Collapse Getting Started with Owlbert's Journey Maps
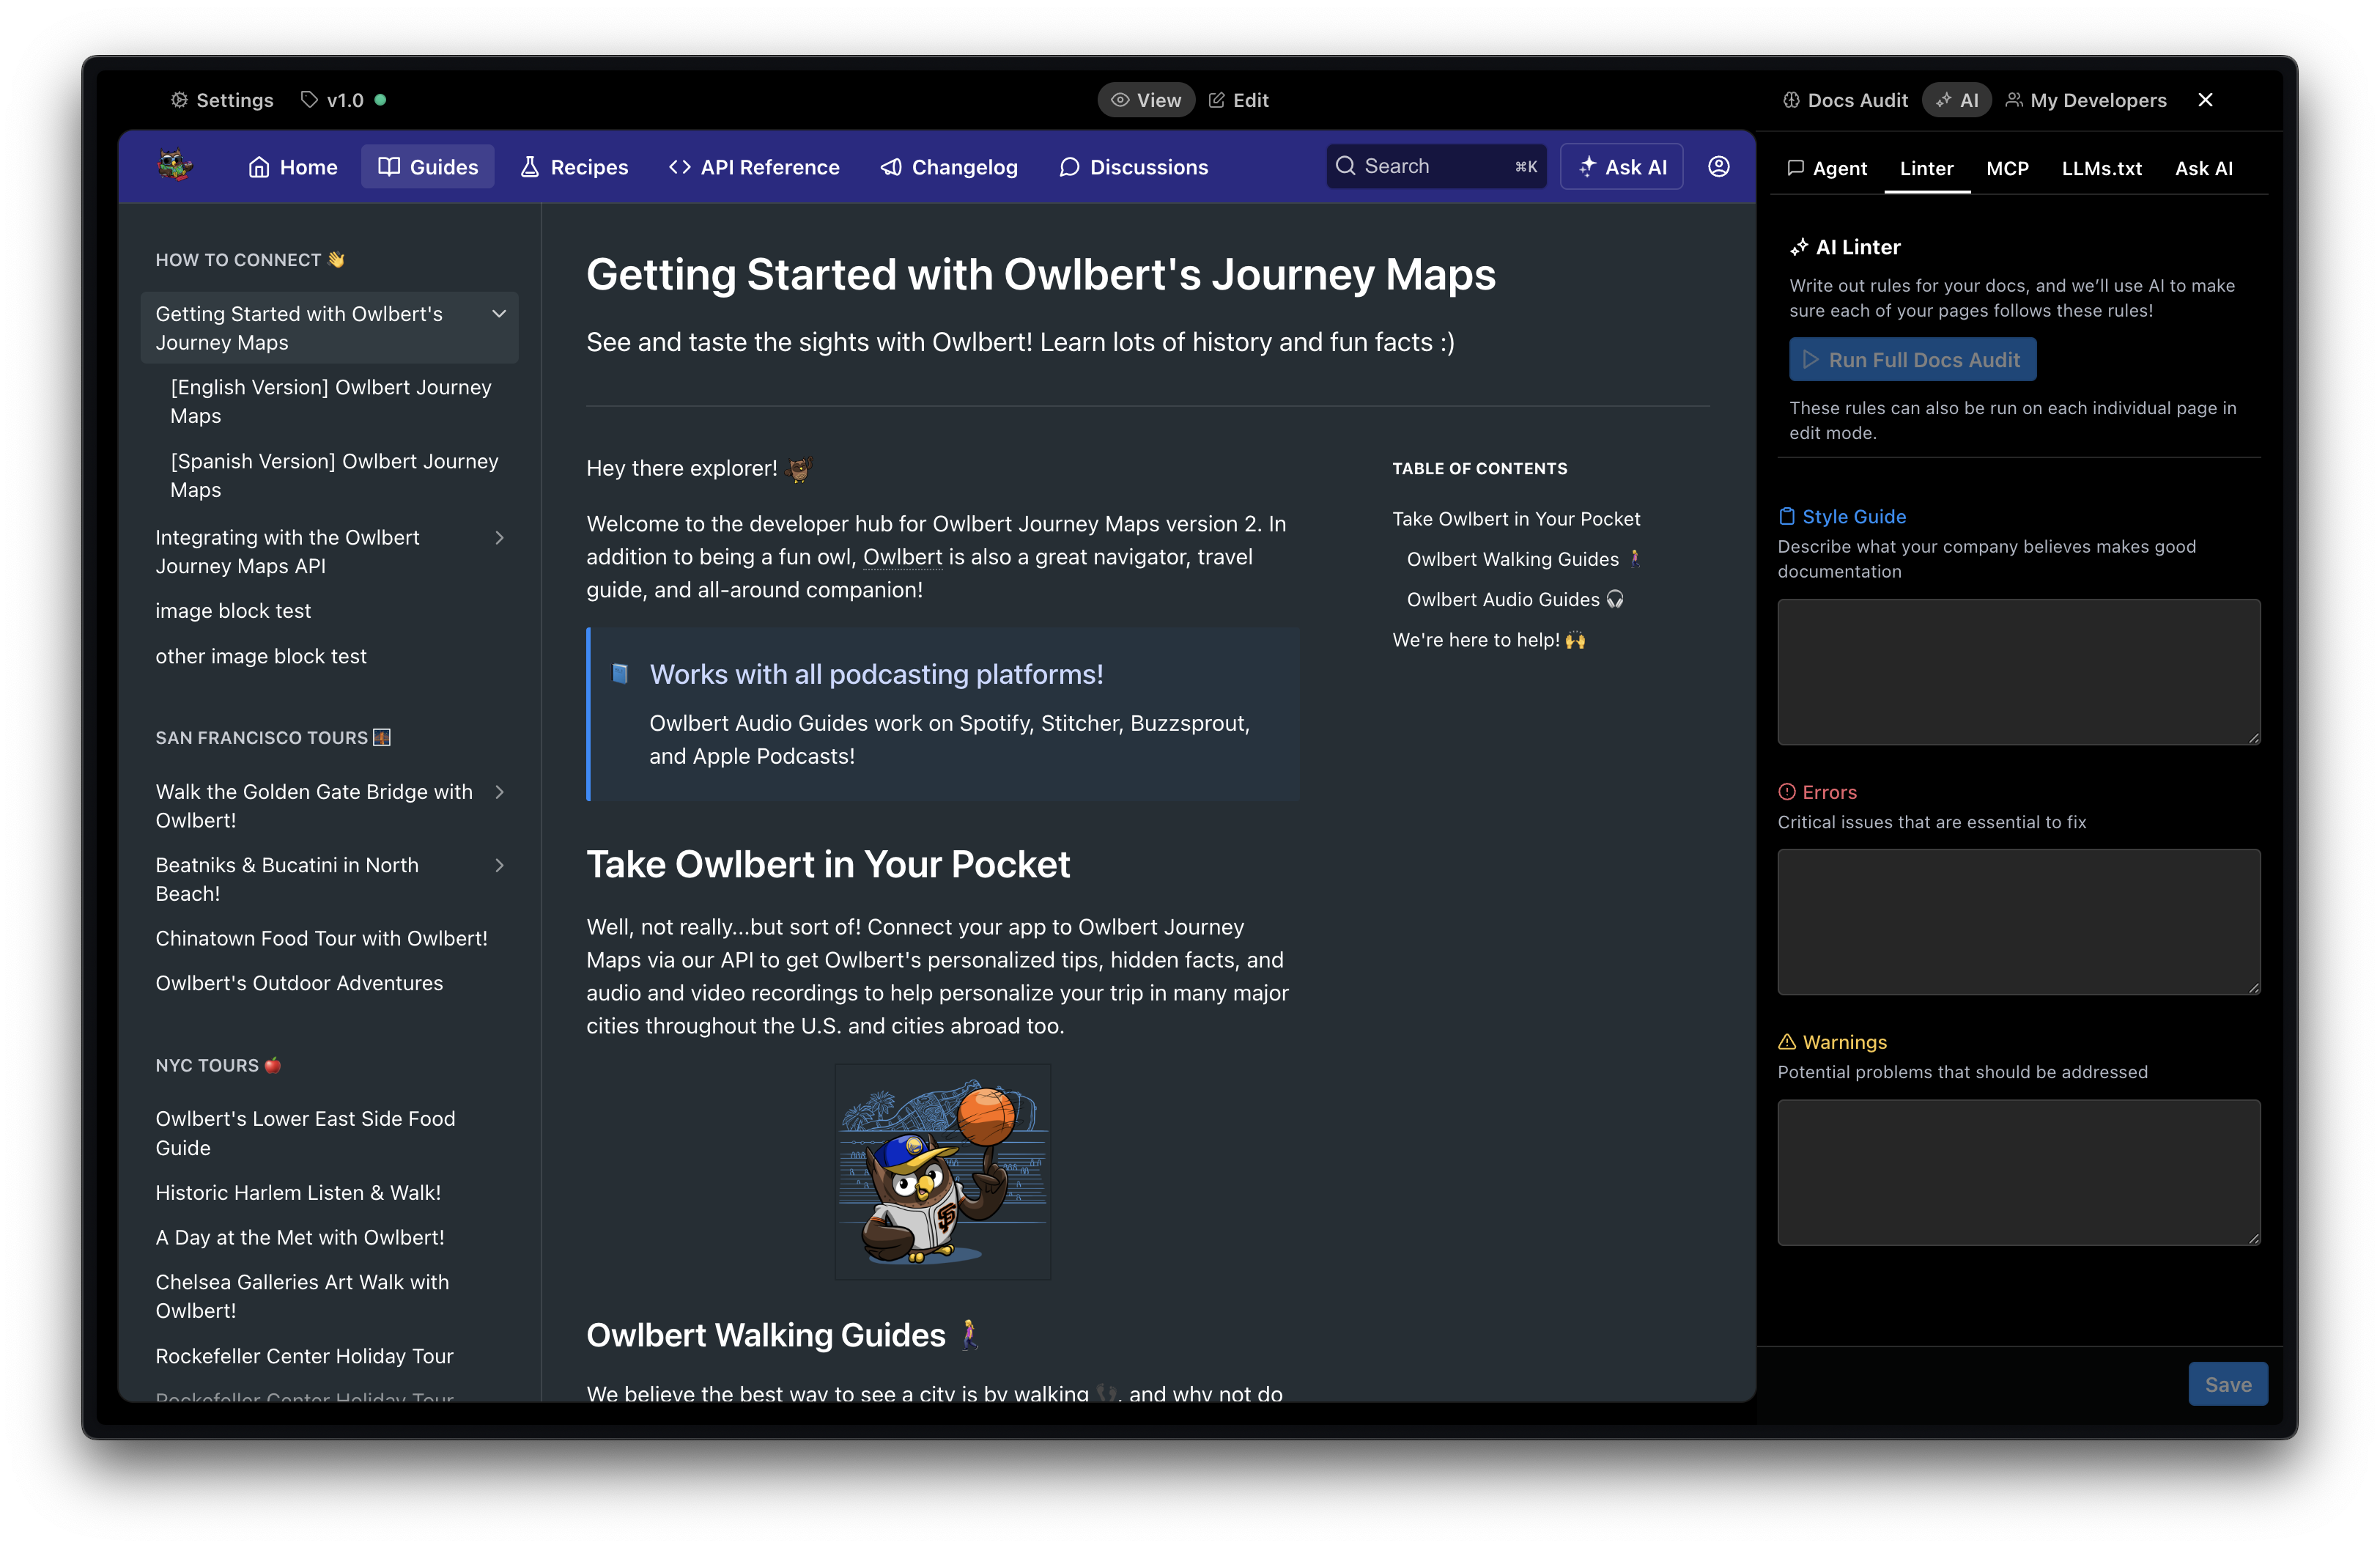 pos(499,314)
